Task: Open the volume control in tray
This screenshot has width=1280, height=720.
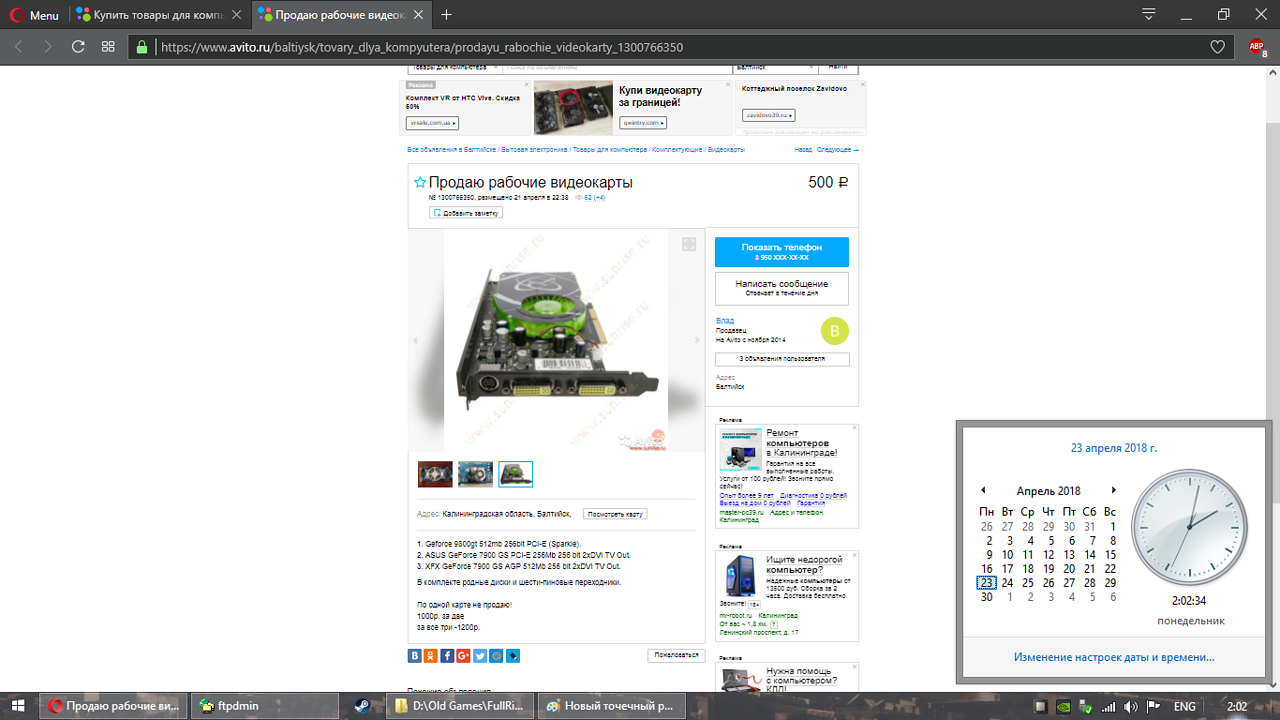Action: coord(1131,706)
